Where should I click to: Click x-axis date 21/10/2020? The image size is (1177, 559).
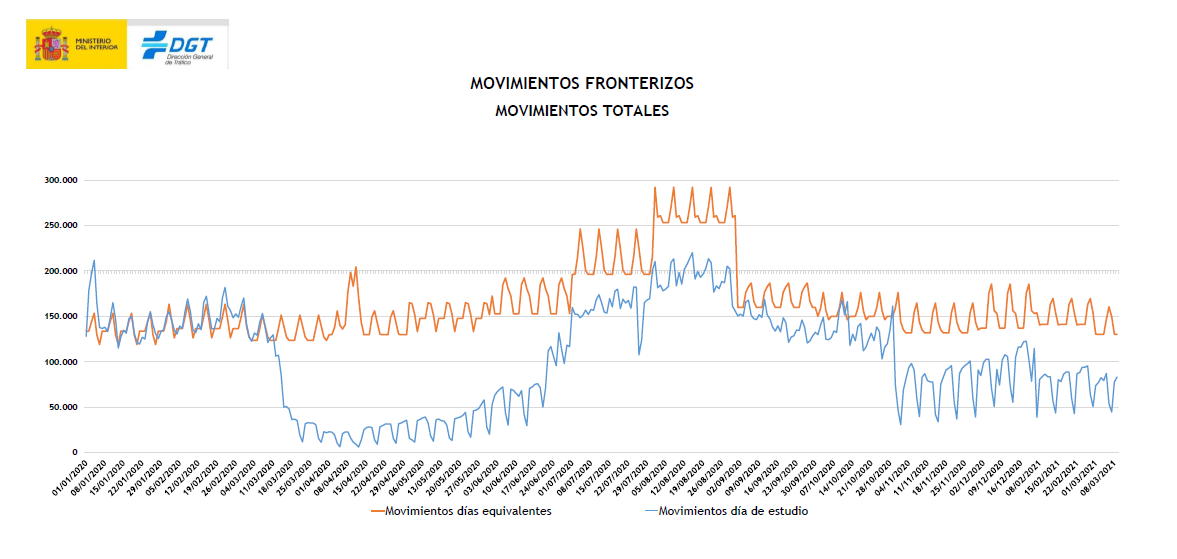pos(855,476)
